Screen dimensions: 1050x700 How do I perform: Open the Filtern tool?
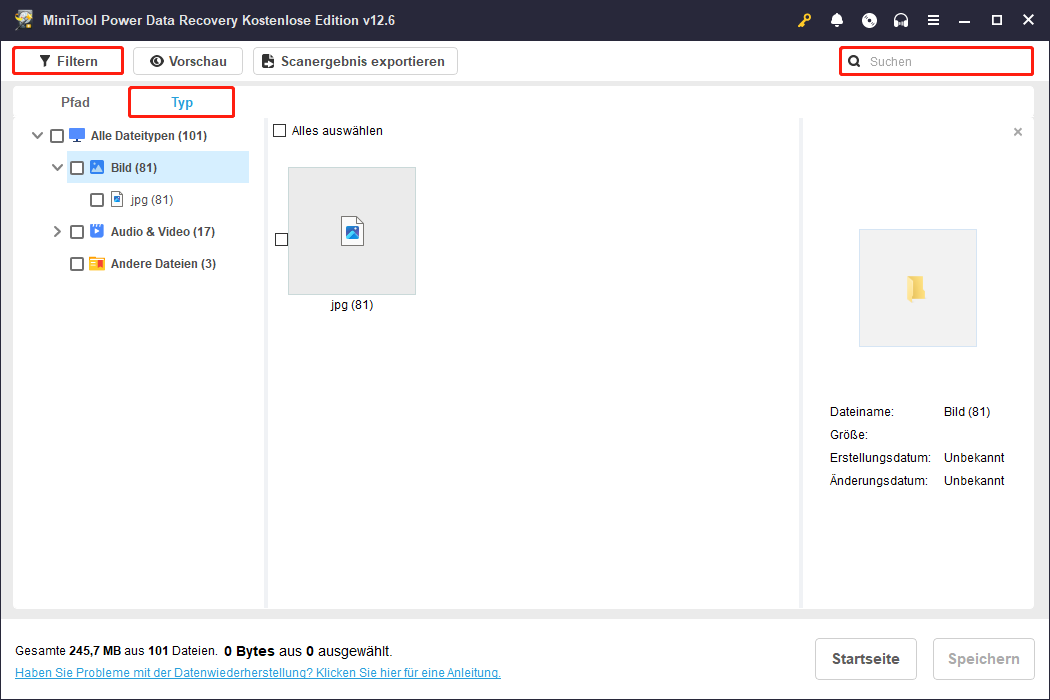point(67,60)
